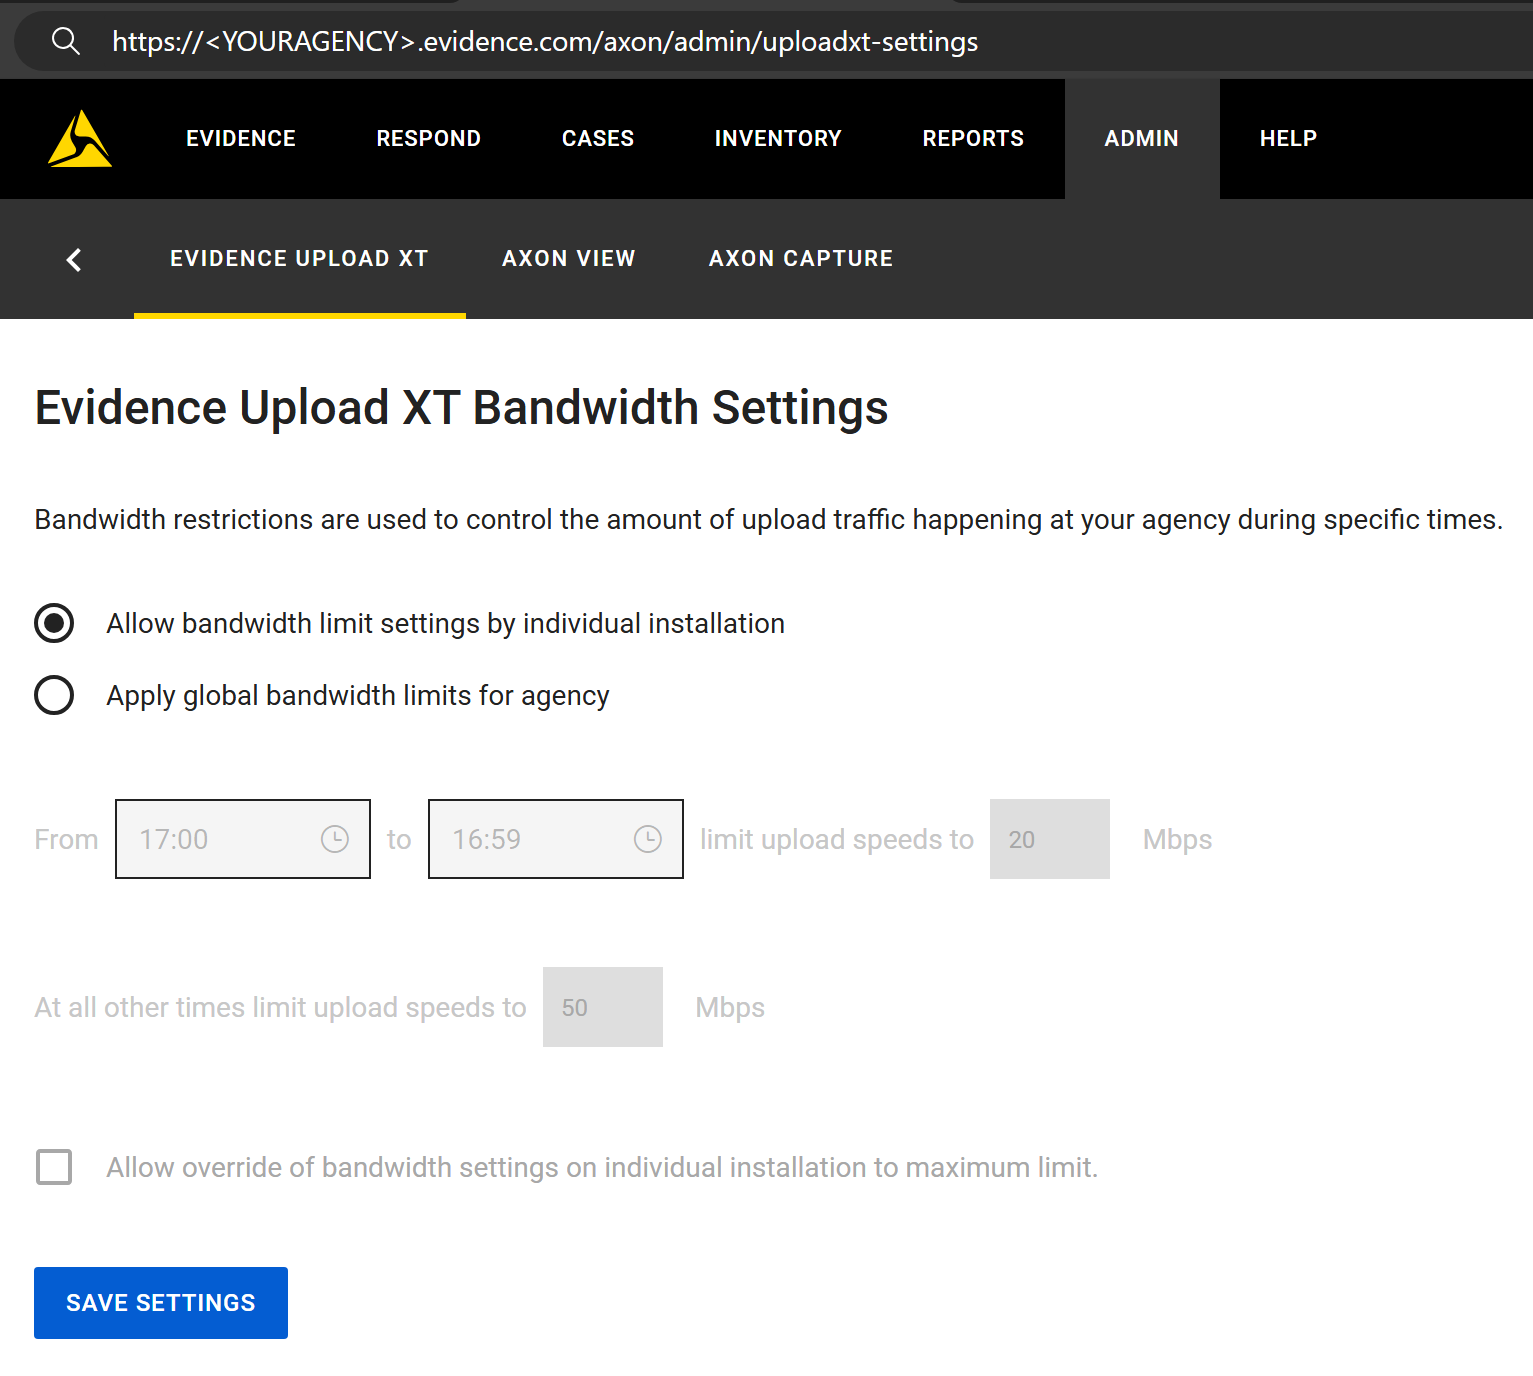Image resolution: width=1533 pixels, height=1376 pixels.
Task: Click the Save Settings button
Action: point(161,1303)
